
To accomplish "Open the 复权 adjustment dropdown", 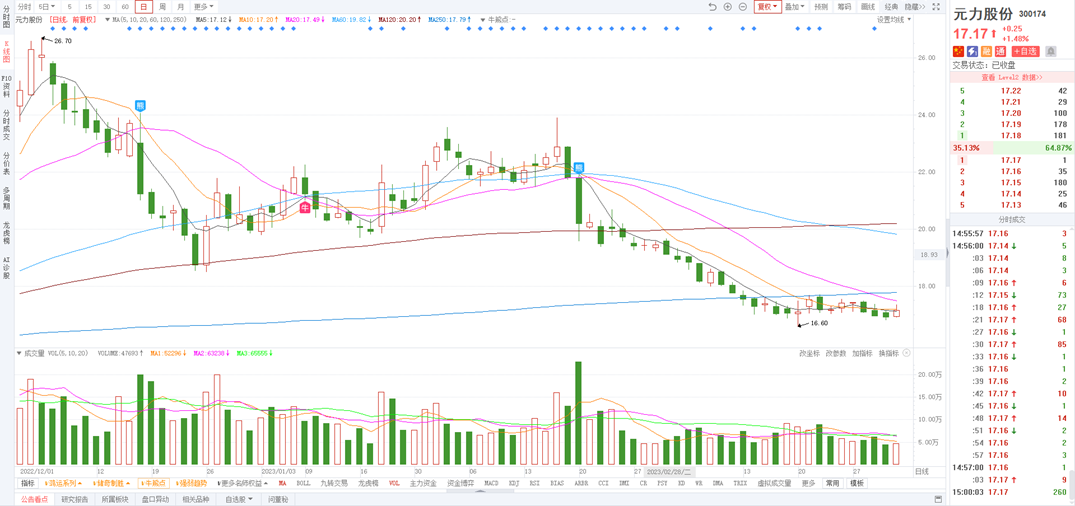I will click(x=767, y=7).
